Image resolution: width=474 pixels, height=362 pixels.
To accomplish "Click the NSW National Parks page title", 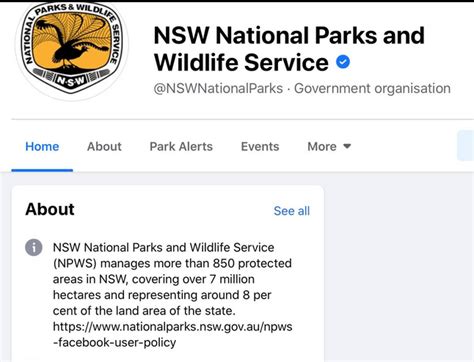I will point(289,49).
